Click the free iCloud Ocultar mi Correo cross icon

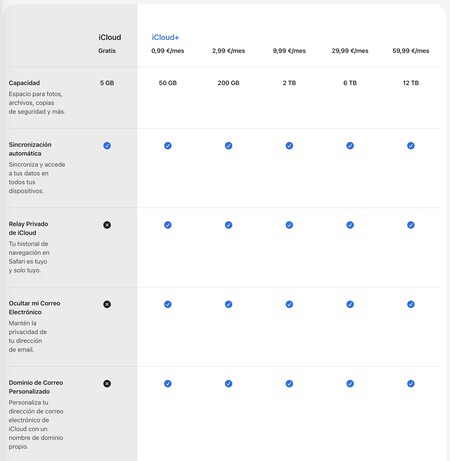coord(107,304)
